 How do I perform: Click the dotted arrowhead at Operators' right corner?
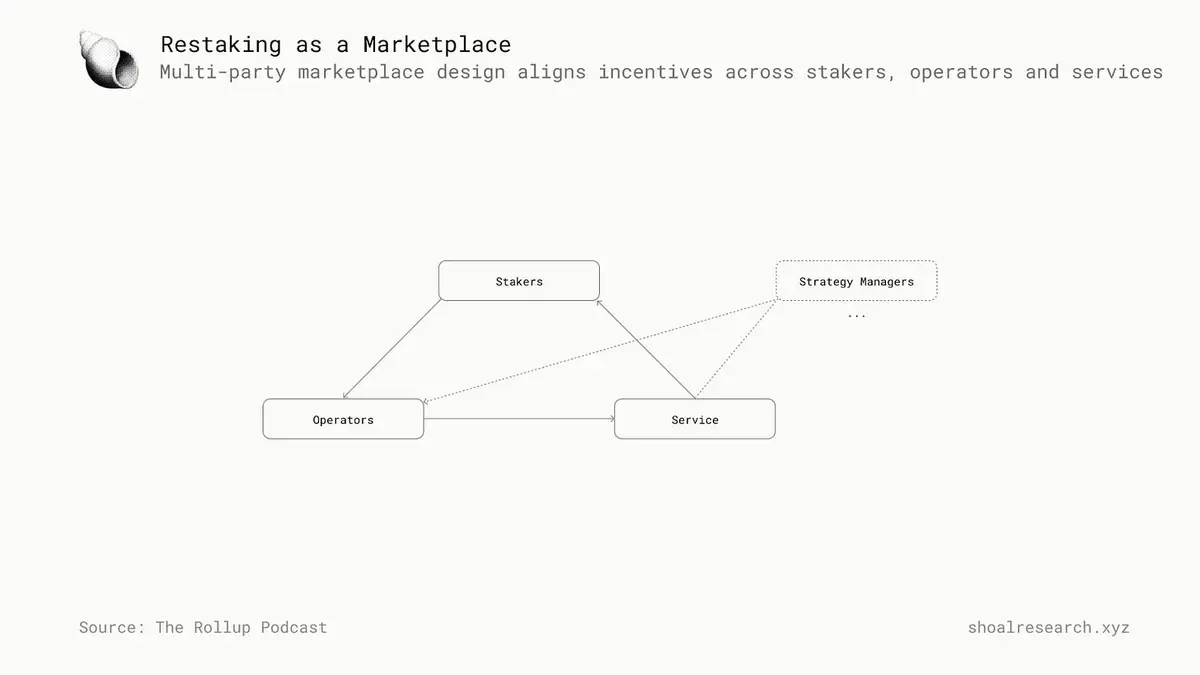pyautogui.click(x=427, y=401)
